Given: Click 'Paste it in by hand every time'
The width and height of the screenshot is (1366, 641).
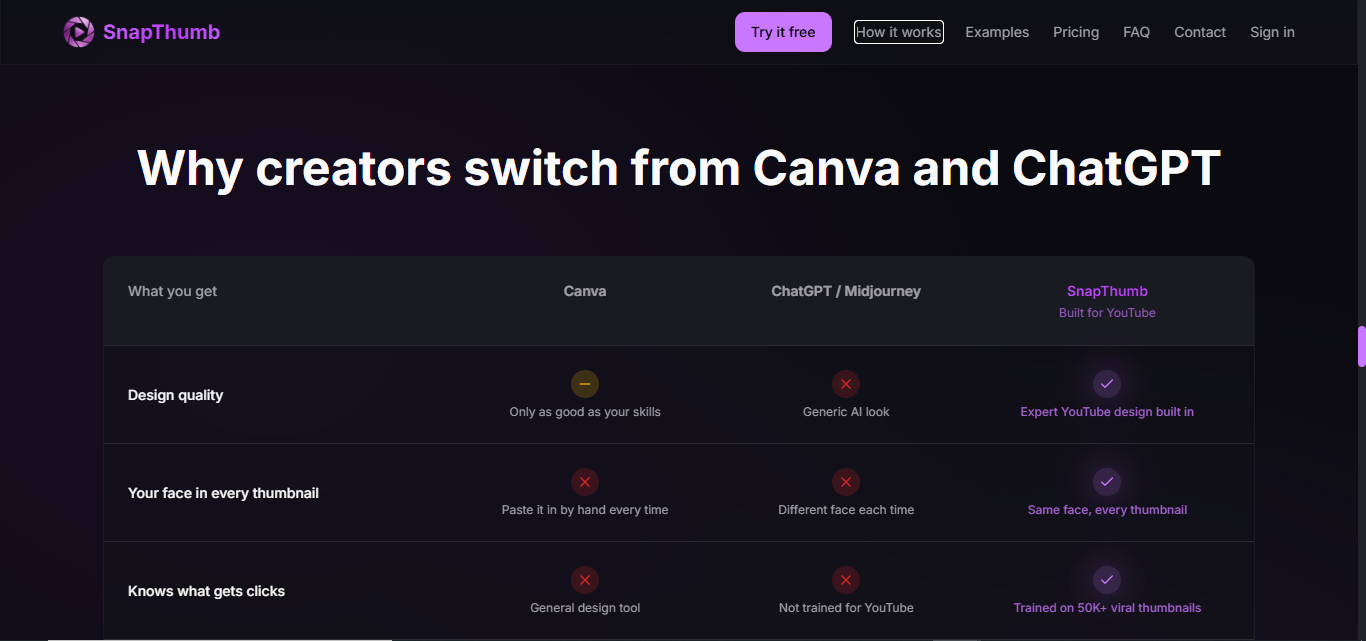Looking at the screenshot, I should click(585, 510).
